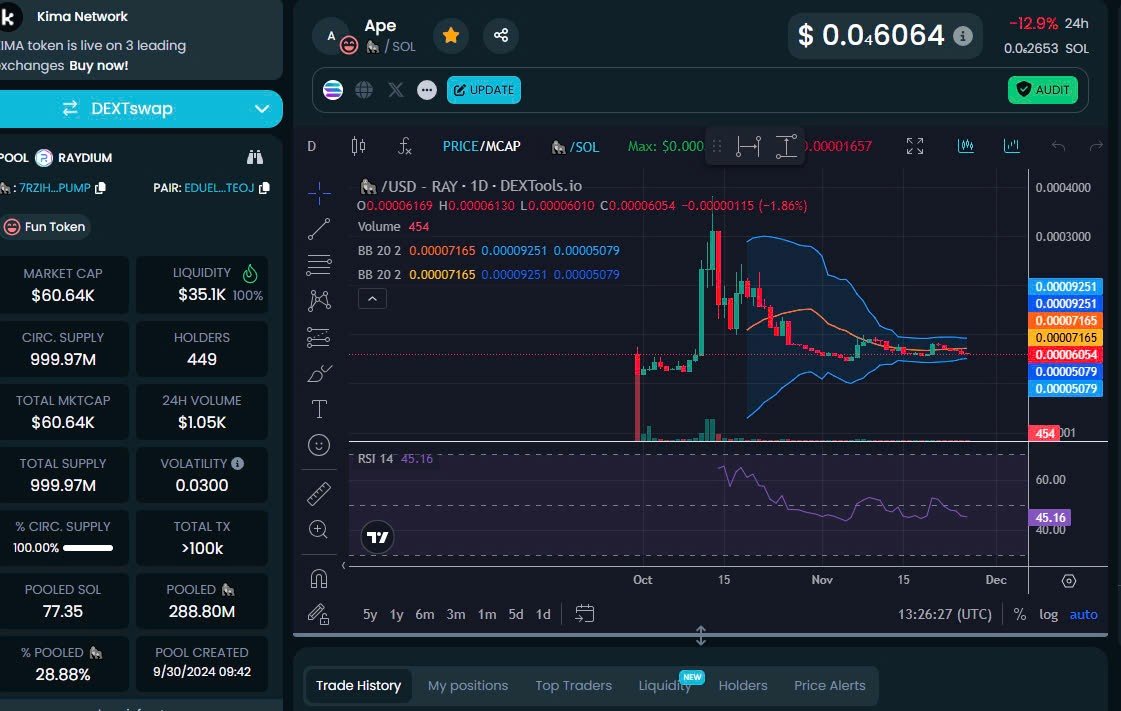1121x711 pixels.
Task: Select the trend line drawing tool
Action: (x=319, y=229)
